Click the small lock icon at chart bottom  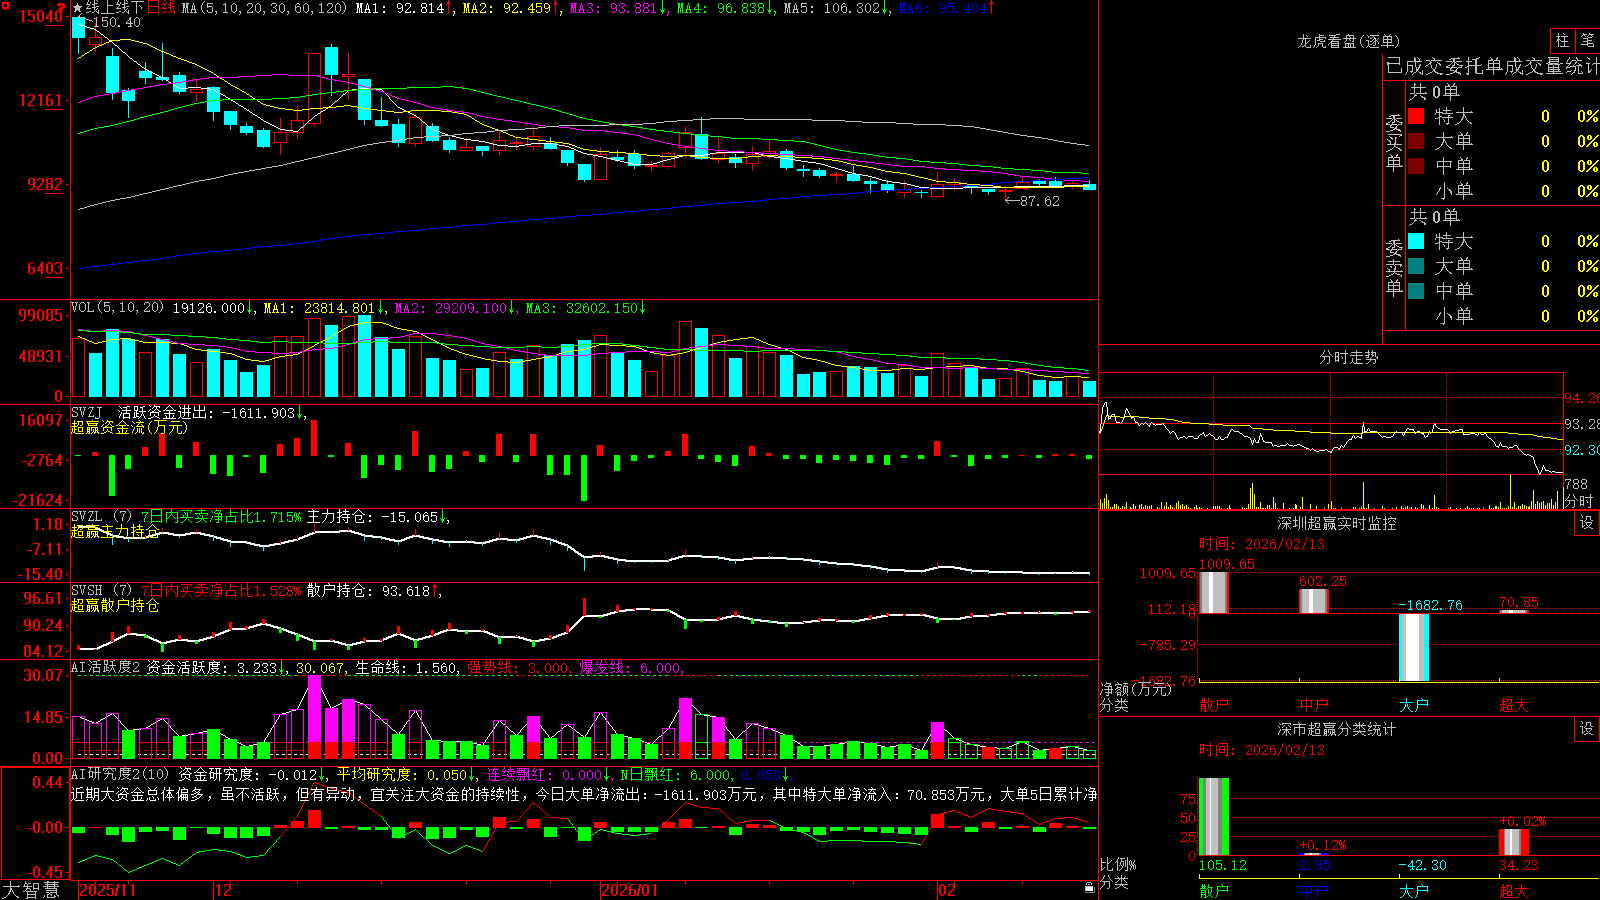click(x=1089, y=888)
